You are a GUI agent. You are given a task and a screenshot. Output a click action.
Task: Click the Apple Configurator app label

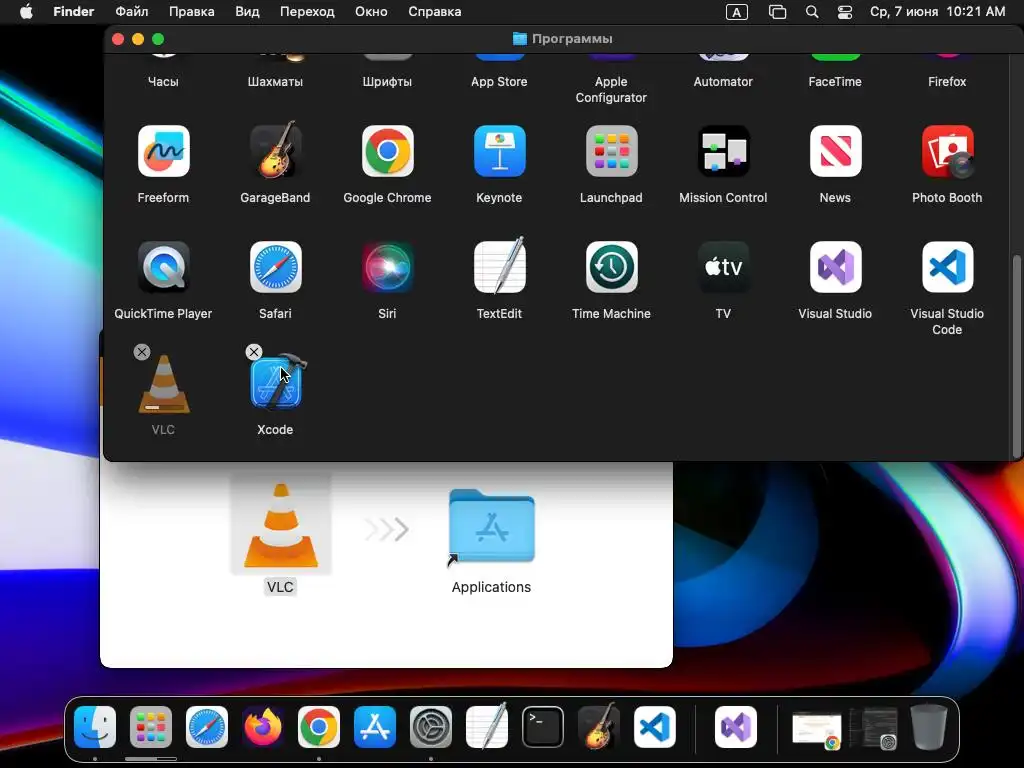pyautogui.click(x=611, y=89)
